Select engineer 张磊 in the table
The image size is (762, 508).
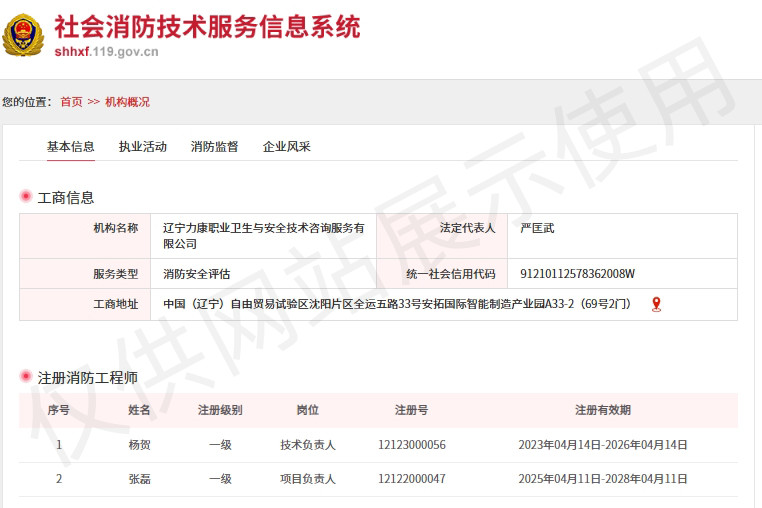click(x=139, y=479)
